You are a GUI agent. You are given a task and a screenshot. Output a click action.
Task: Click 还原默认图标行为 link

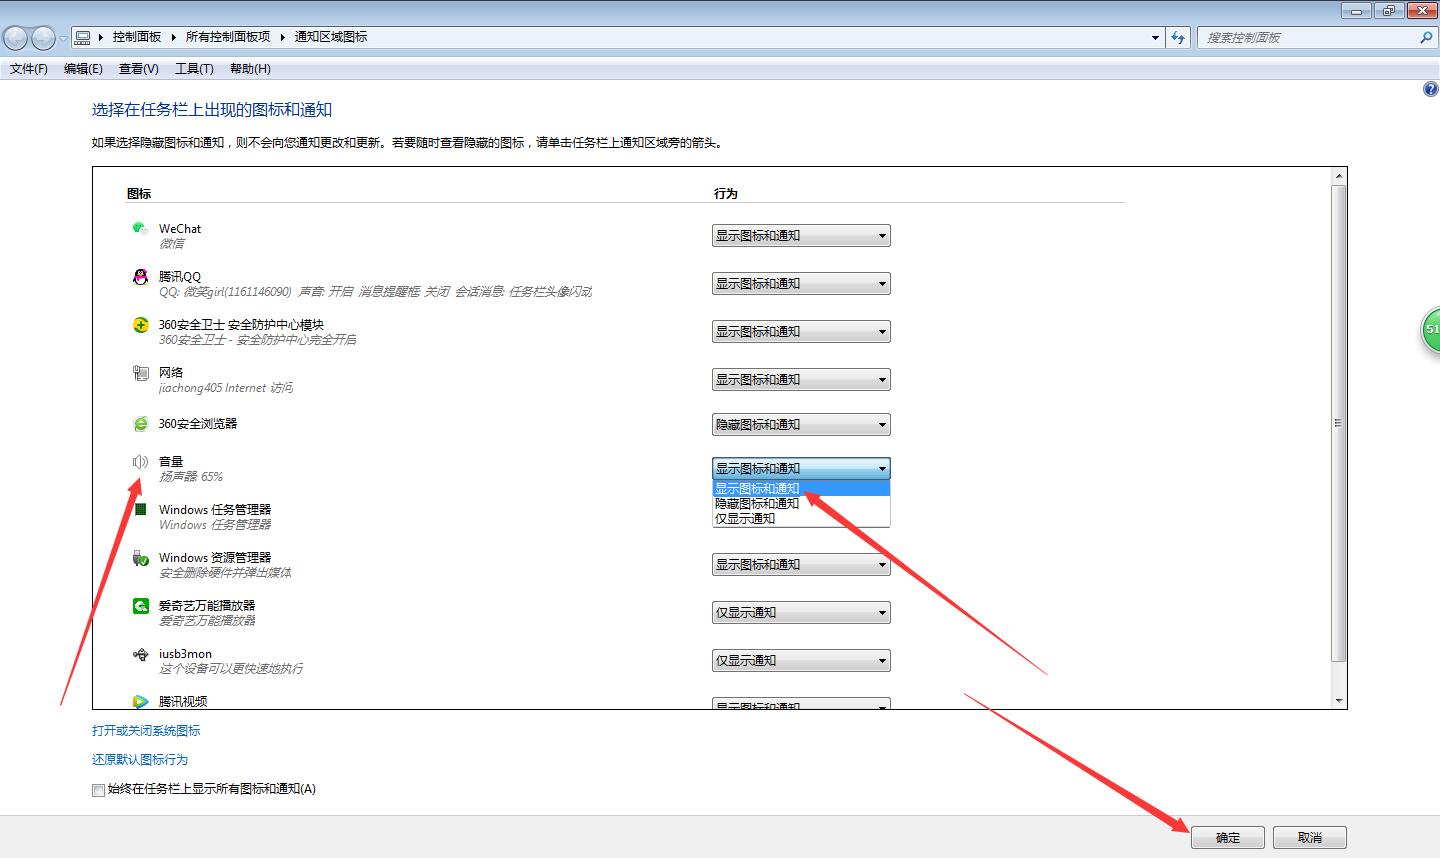(x=140, y=760)
